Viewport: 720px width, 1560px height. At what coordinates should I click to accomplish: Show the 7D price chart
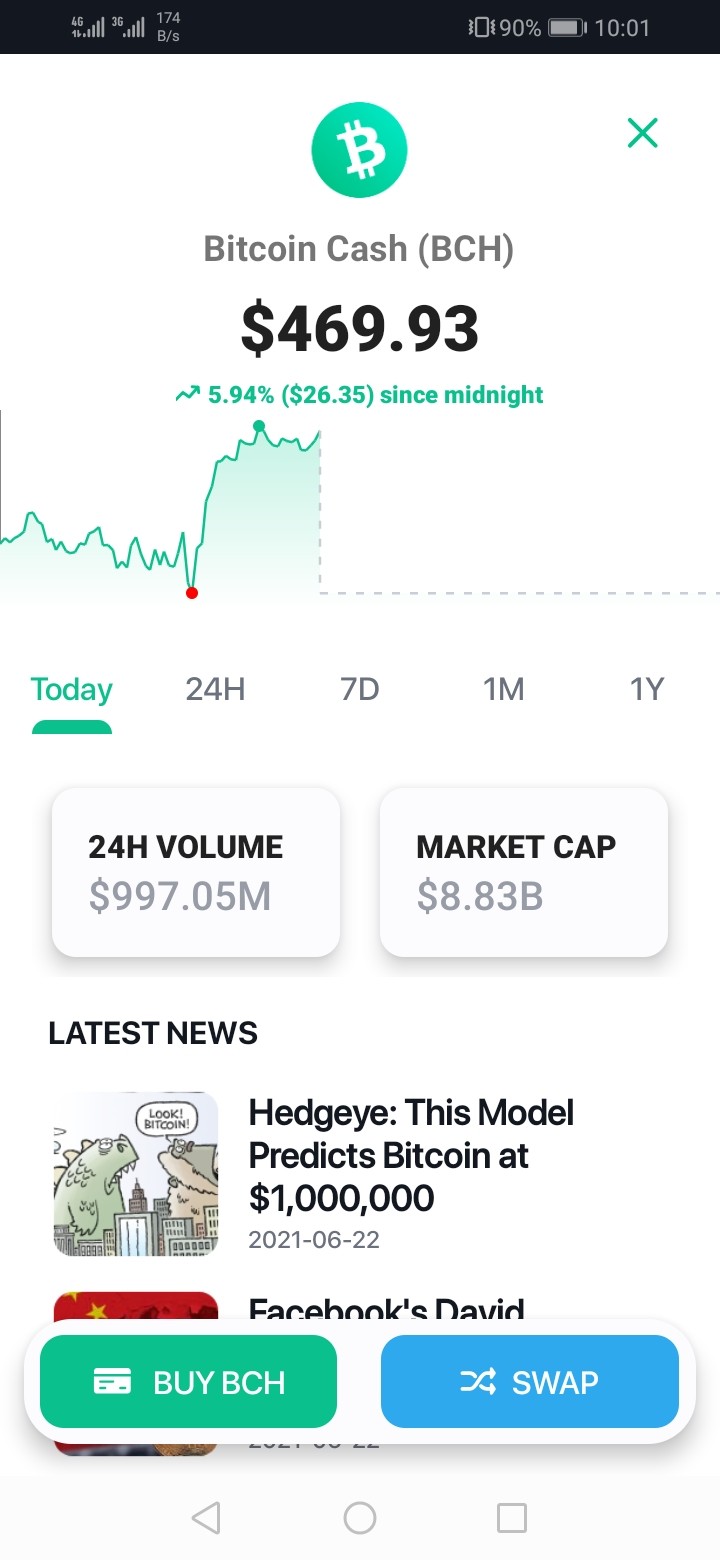360,690
